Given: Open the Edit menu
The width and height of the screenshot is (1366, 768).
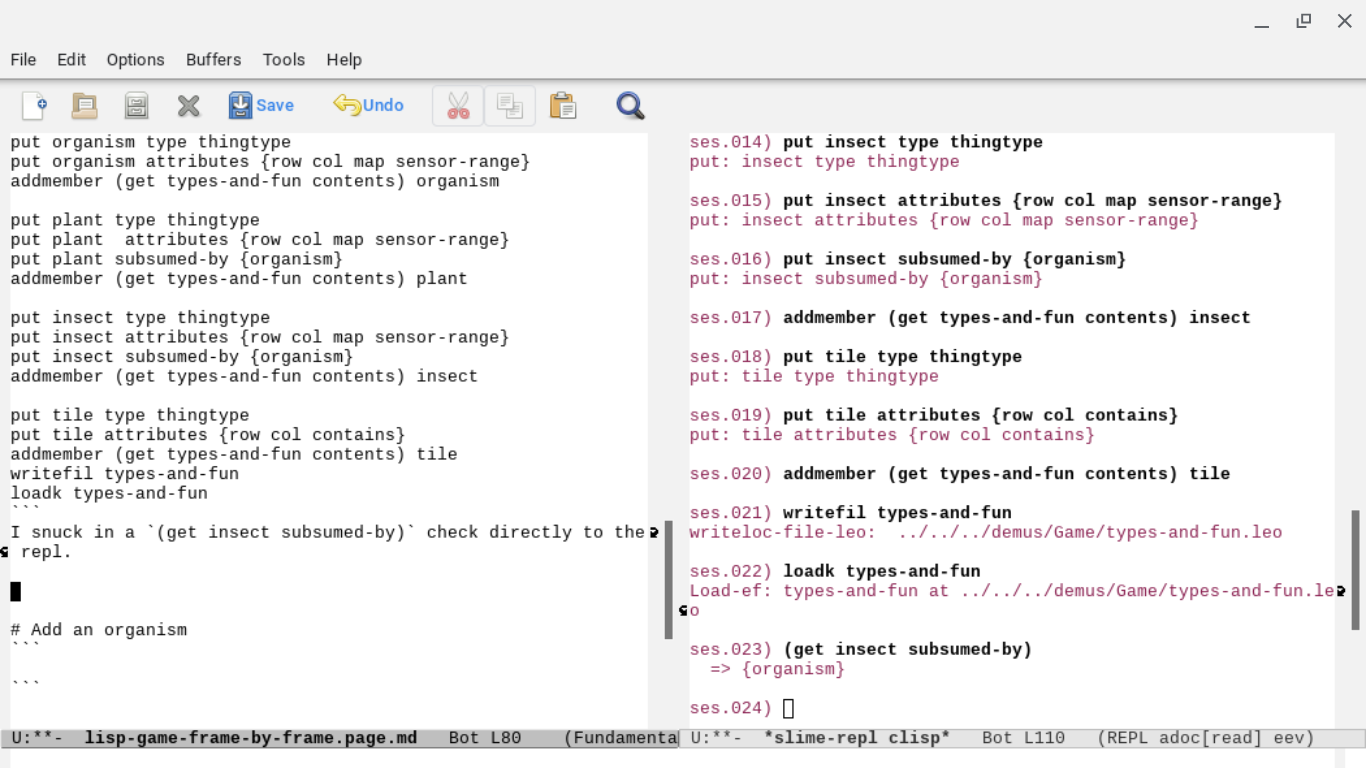Looking at the screenshot, I should [x=71, y=60].
